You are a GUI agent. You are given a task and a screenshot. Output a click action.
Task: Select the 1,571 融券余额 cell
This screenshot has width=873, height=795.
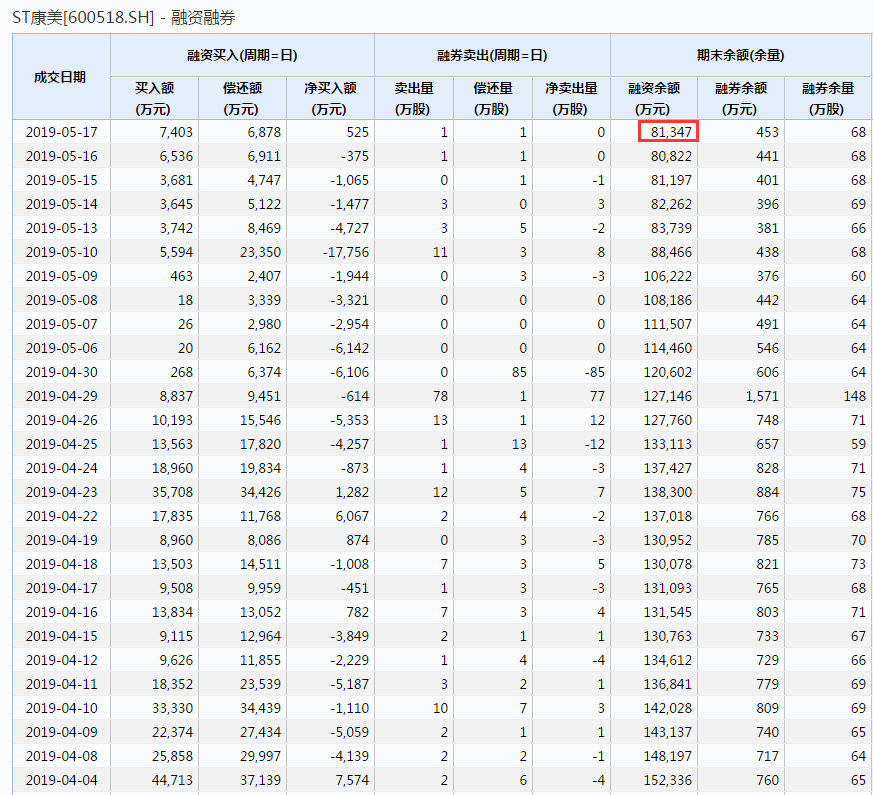click(761, 396)
